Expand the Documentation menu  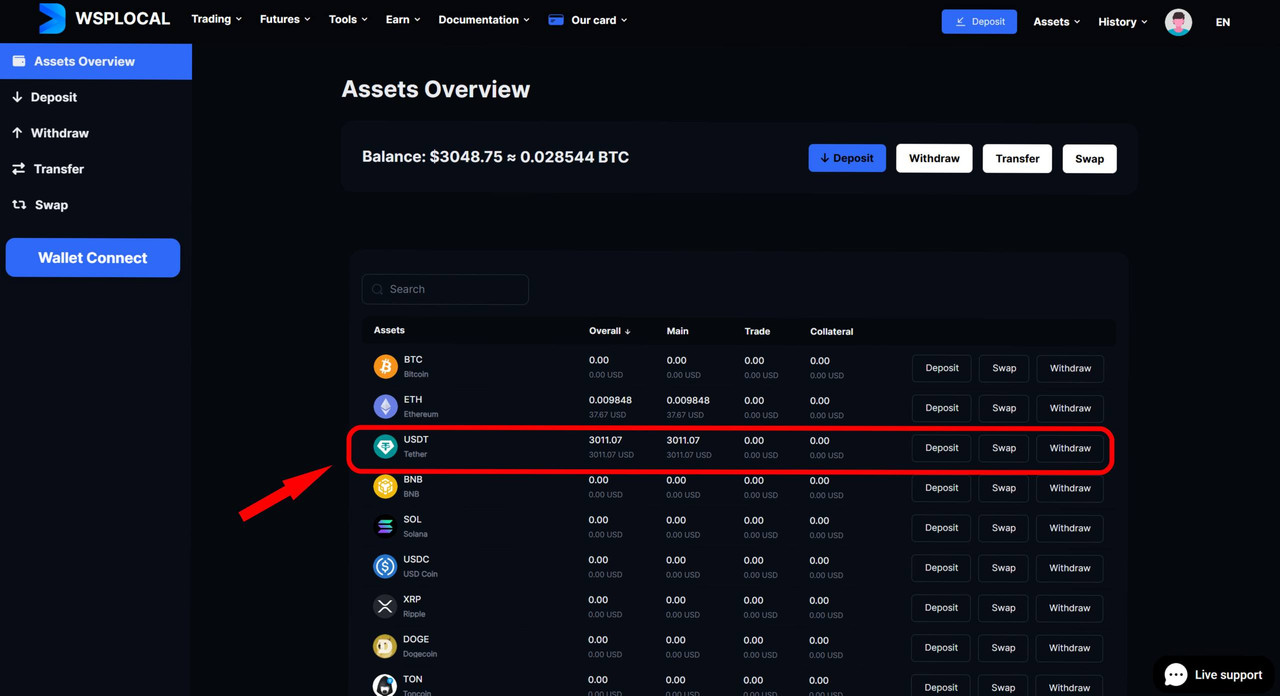pyautogui.click(x=484, y=19)
